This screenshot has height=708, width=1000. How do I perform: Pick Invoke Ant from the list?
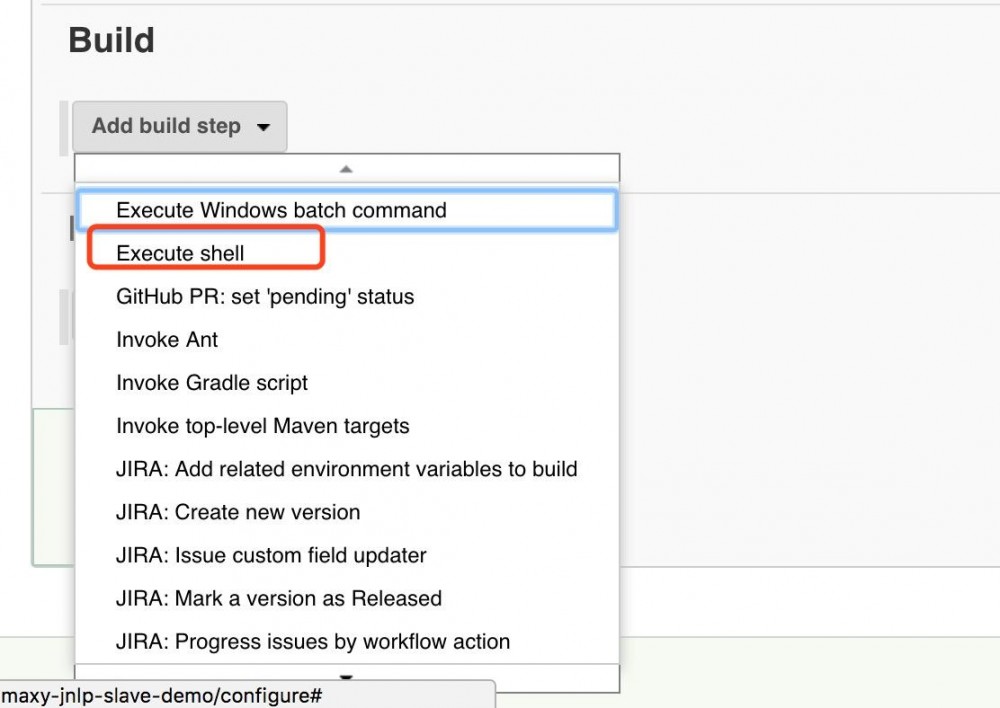pyautogui.click(x=166, y=339)
